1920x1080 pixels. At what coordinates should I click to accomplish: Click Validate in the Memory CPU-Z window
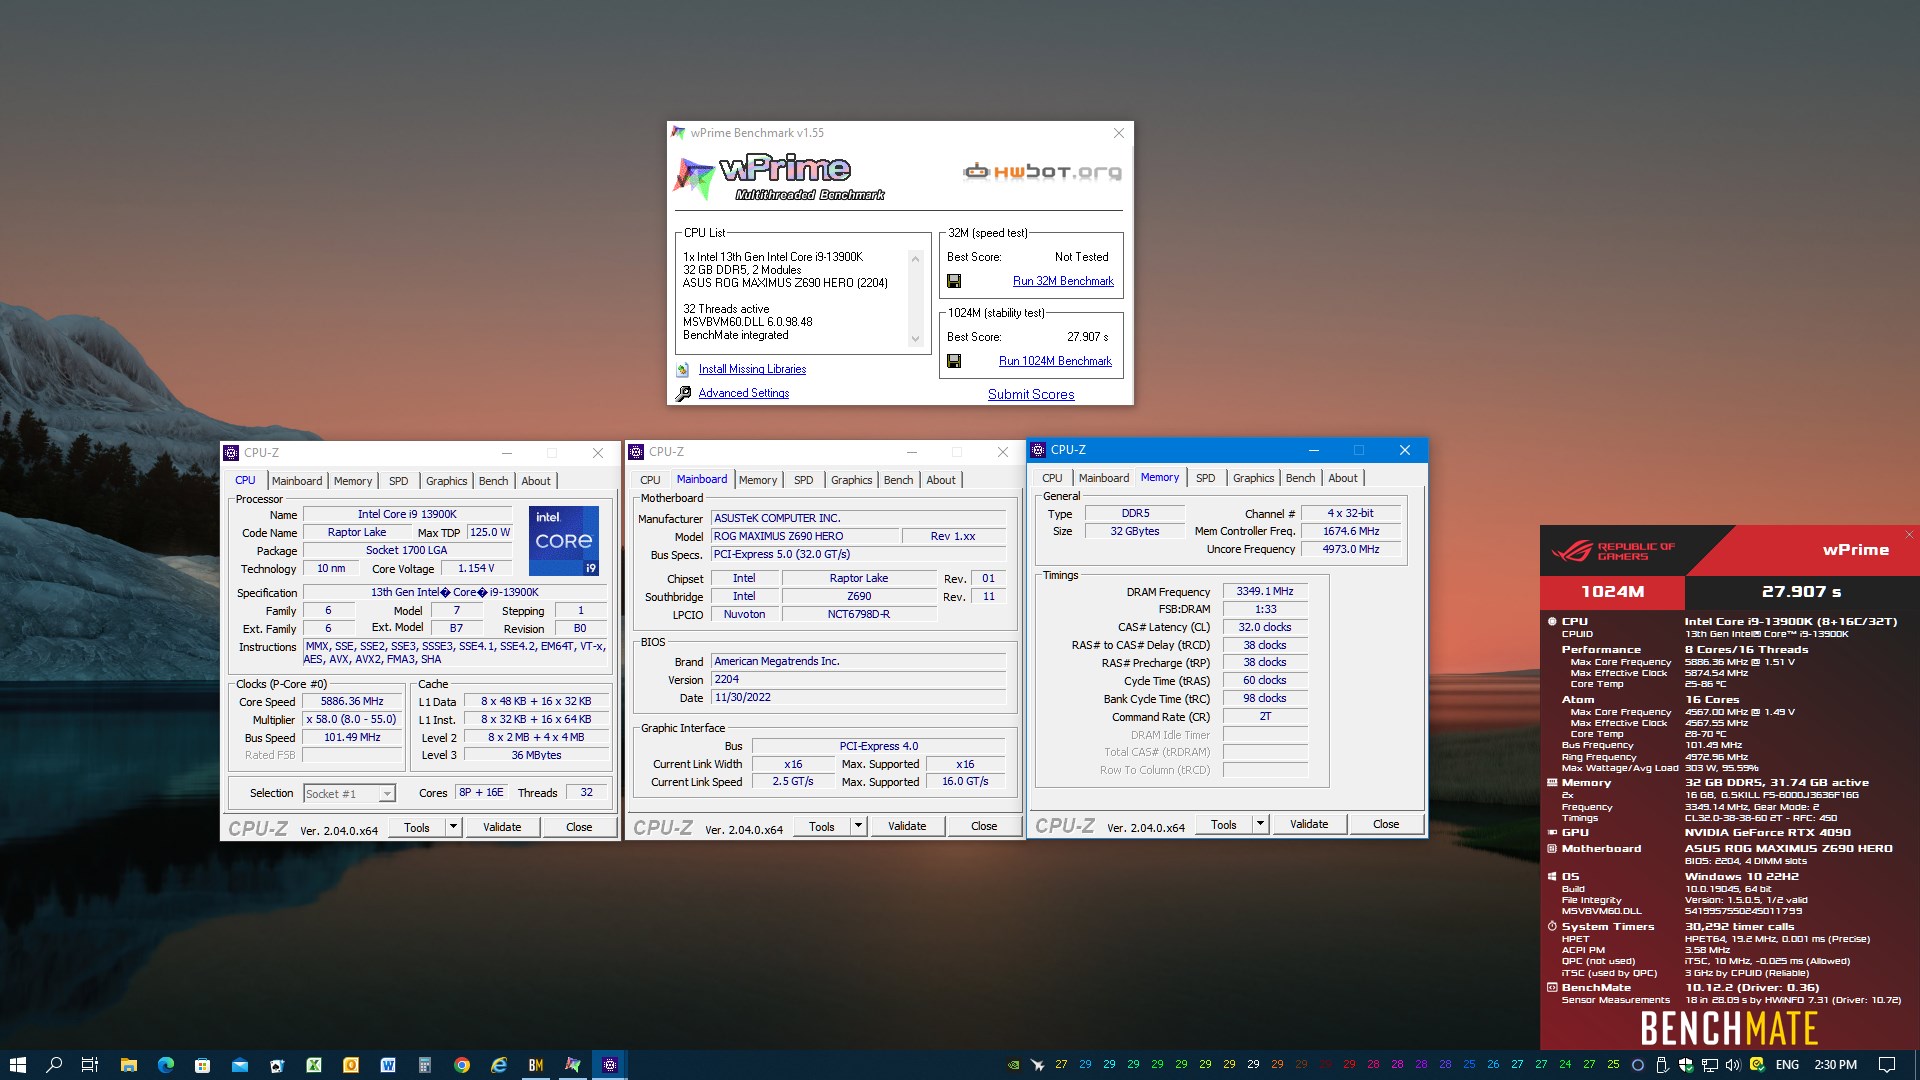pos(1309,824)
